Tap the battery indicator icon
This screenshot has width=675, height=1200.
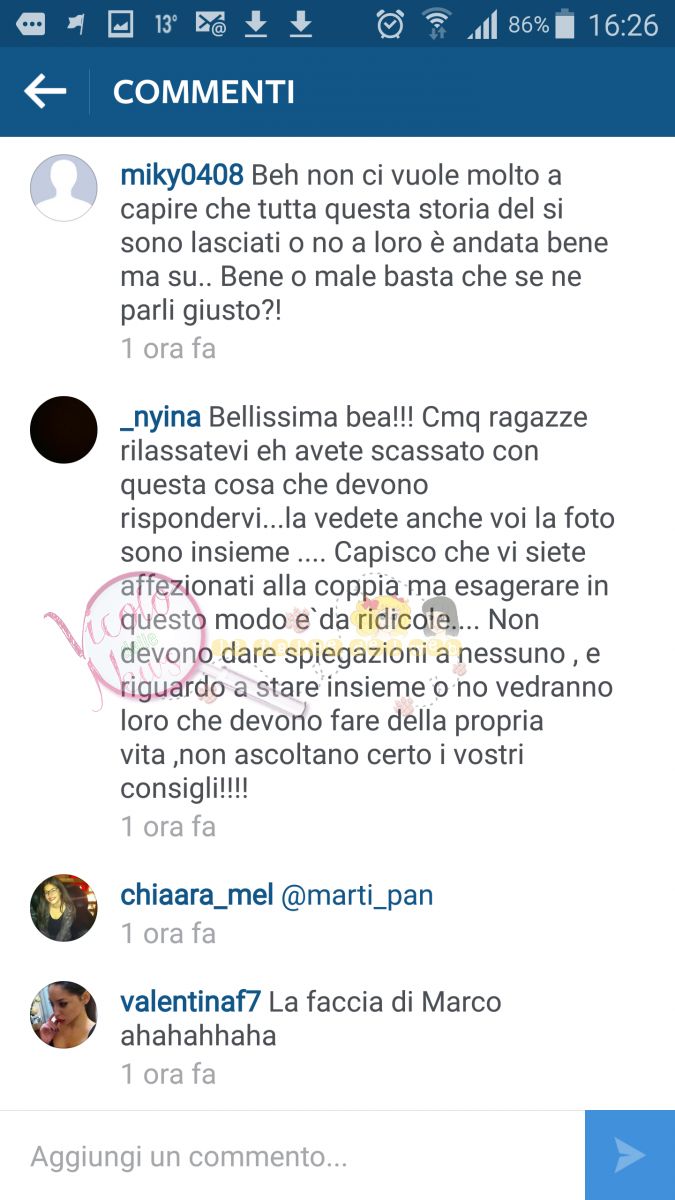coord(564,24)
